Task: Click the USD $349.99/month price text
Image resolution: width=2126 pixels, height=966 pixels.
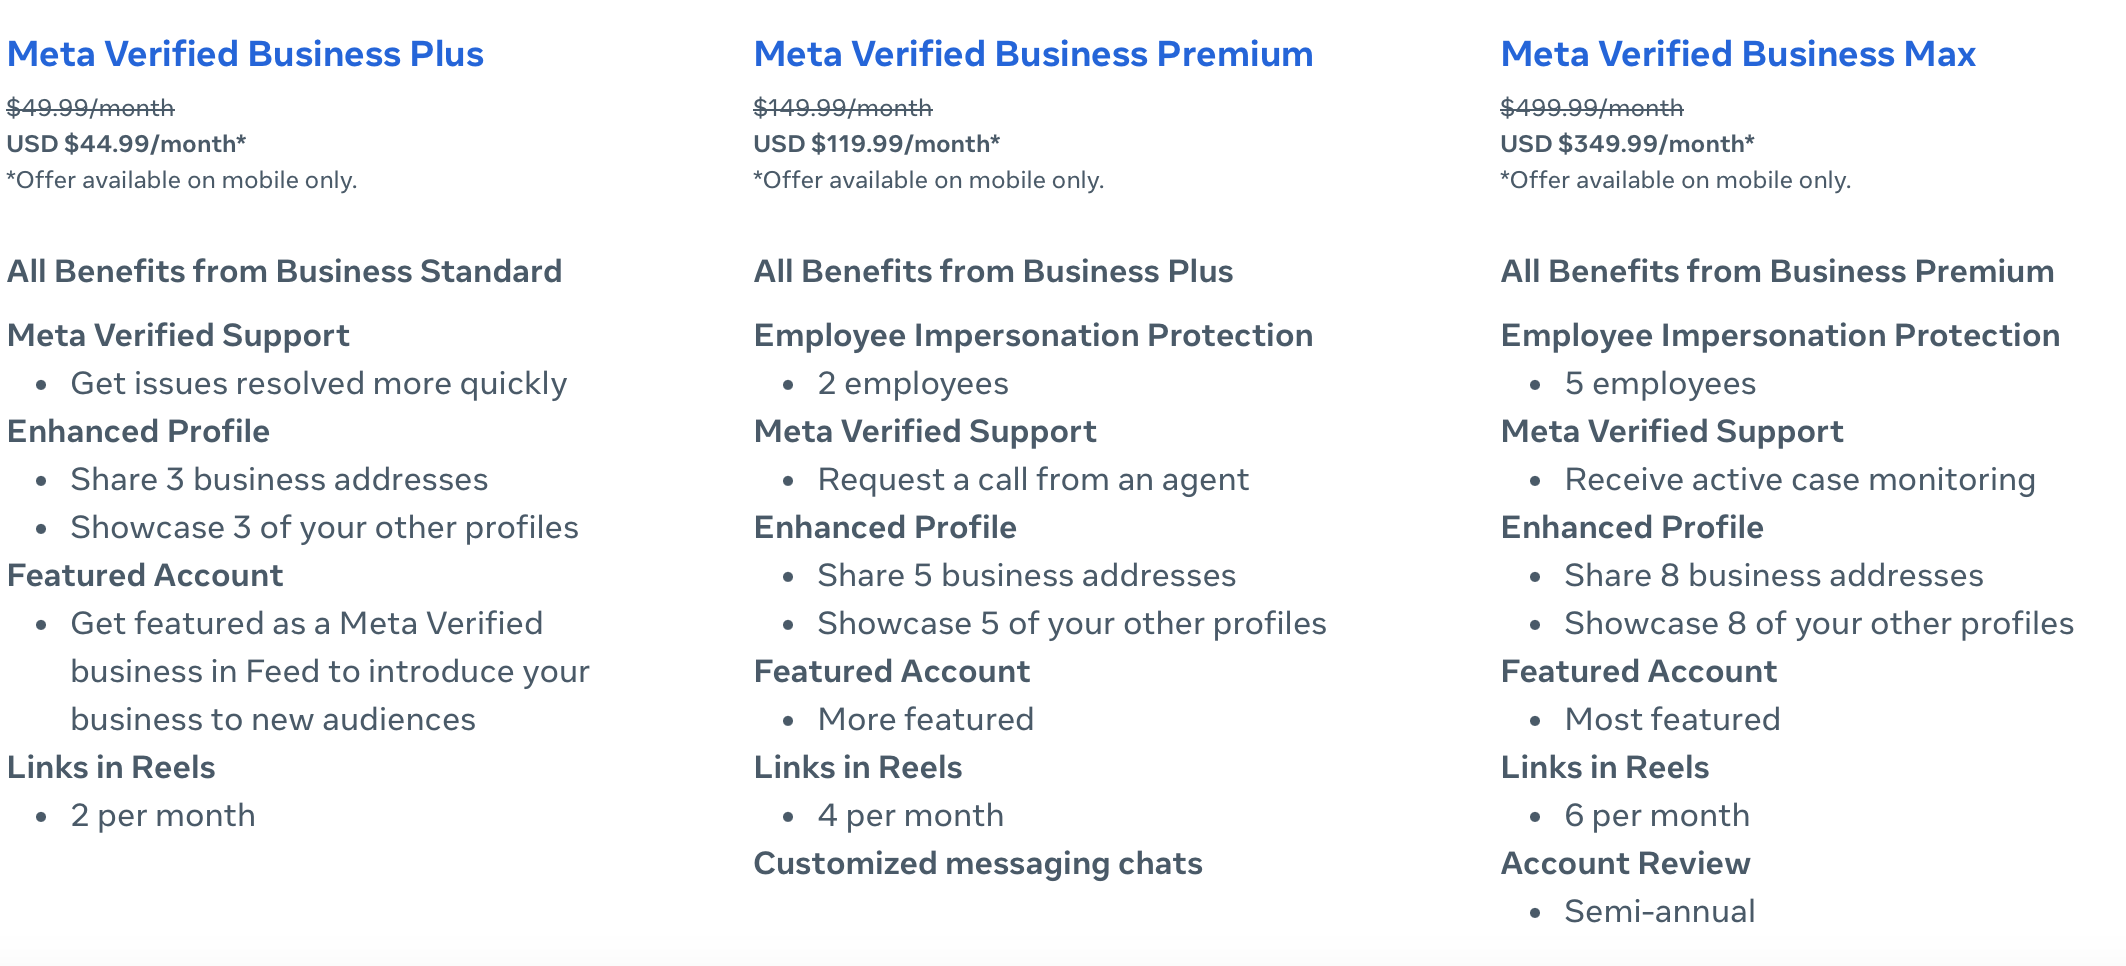Action: (x=1627, y=144)
